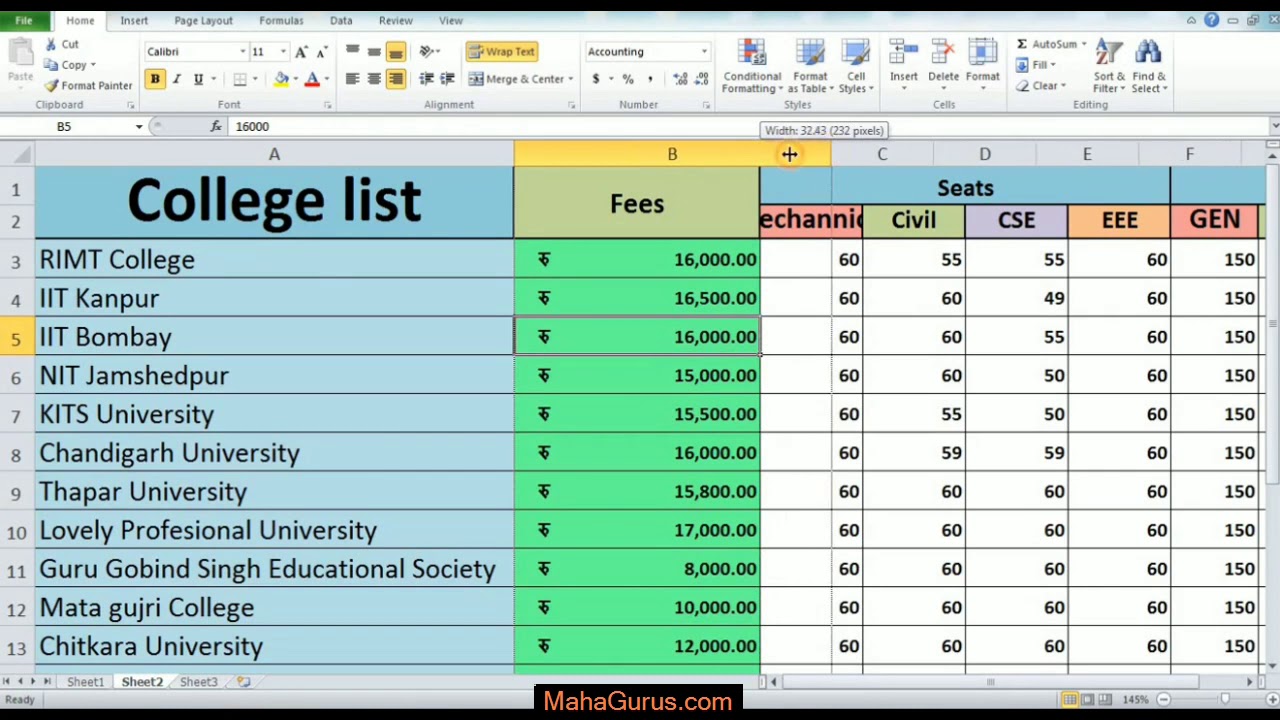Open the Sort & Filter dropdown
This screenshot has height=720, width=1280.
[1109, 66]
